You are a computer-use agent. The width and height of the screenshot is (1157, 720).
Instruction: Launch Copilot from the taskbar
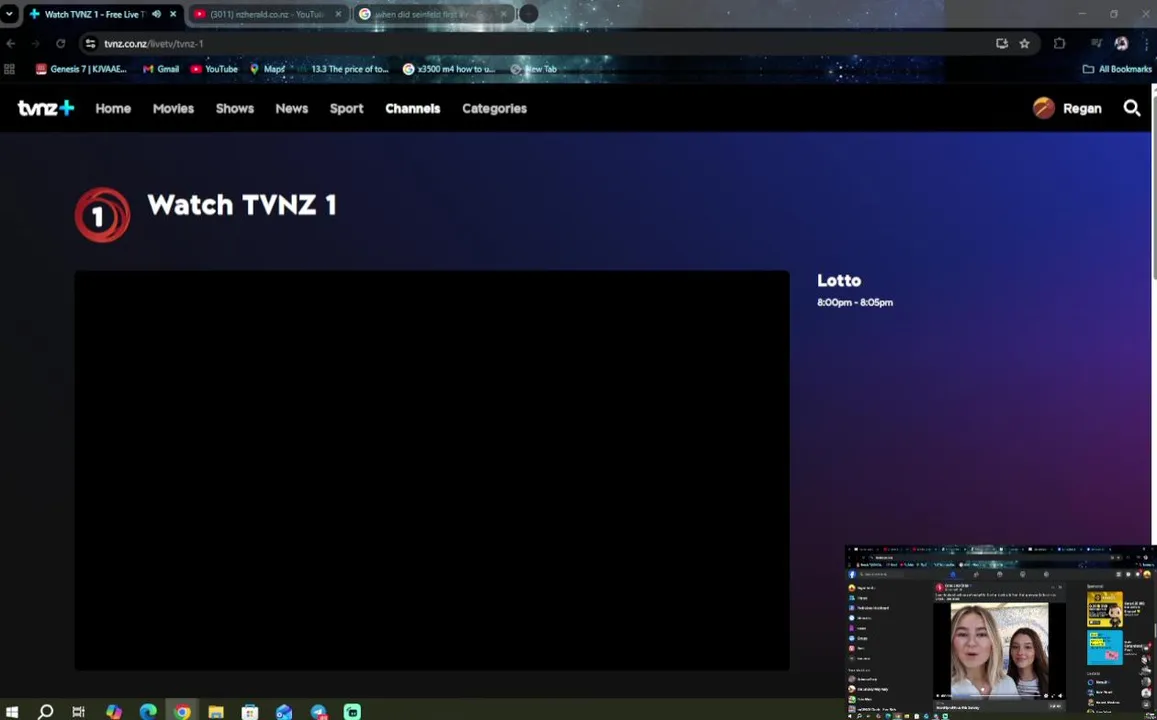pos(114,712)
